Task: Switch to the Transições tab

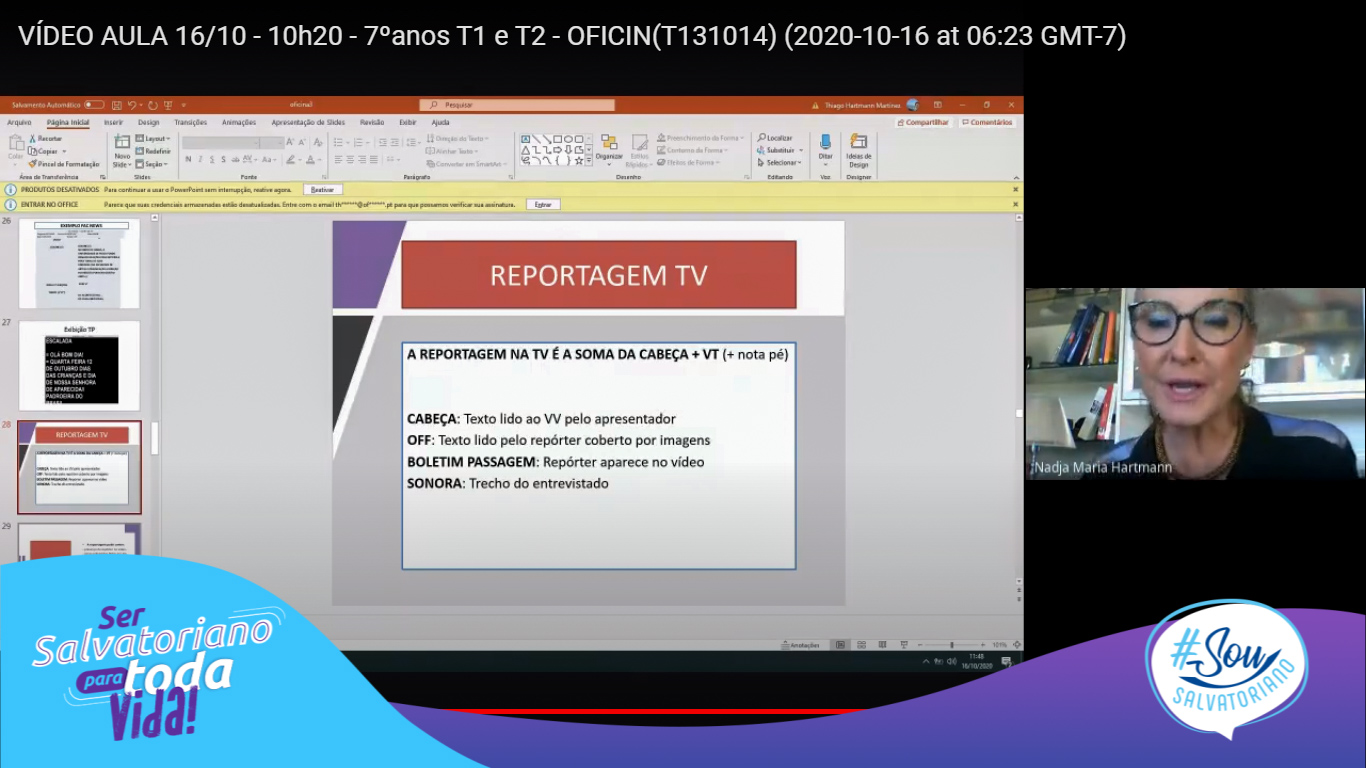Action: (x=190, y=122)
